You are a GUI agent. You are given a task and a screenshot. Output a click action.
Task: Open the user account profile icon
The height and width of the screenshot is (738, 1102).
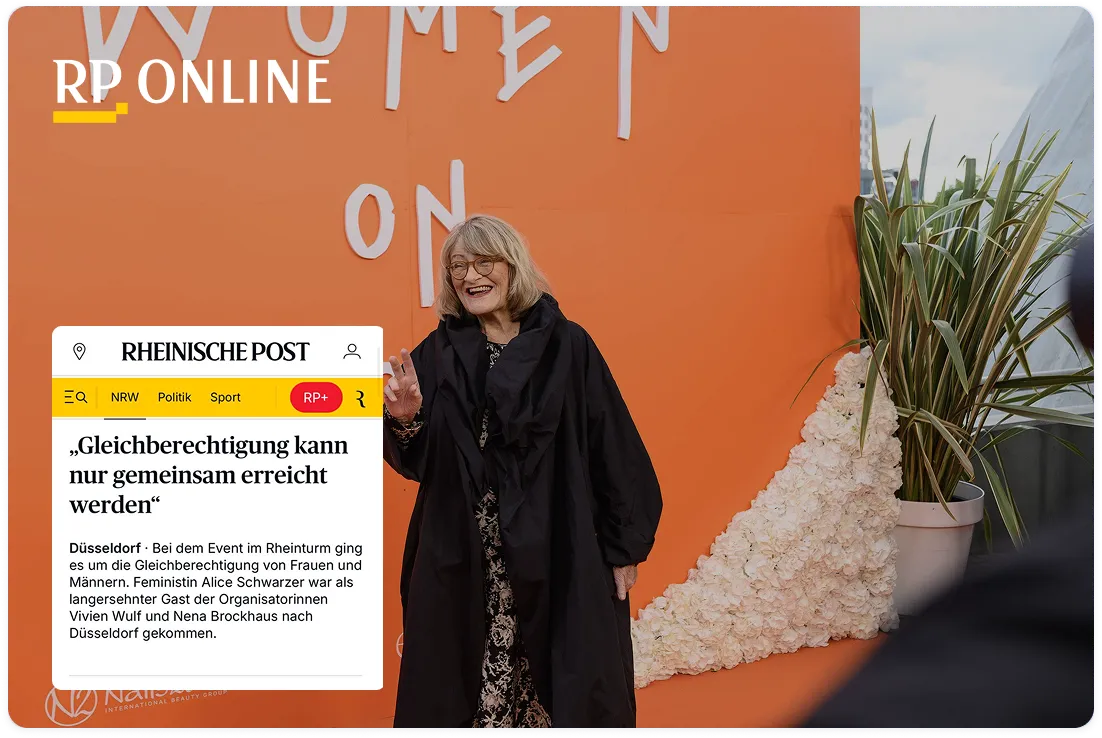tap(352, 351)
